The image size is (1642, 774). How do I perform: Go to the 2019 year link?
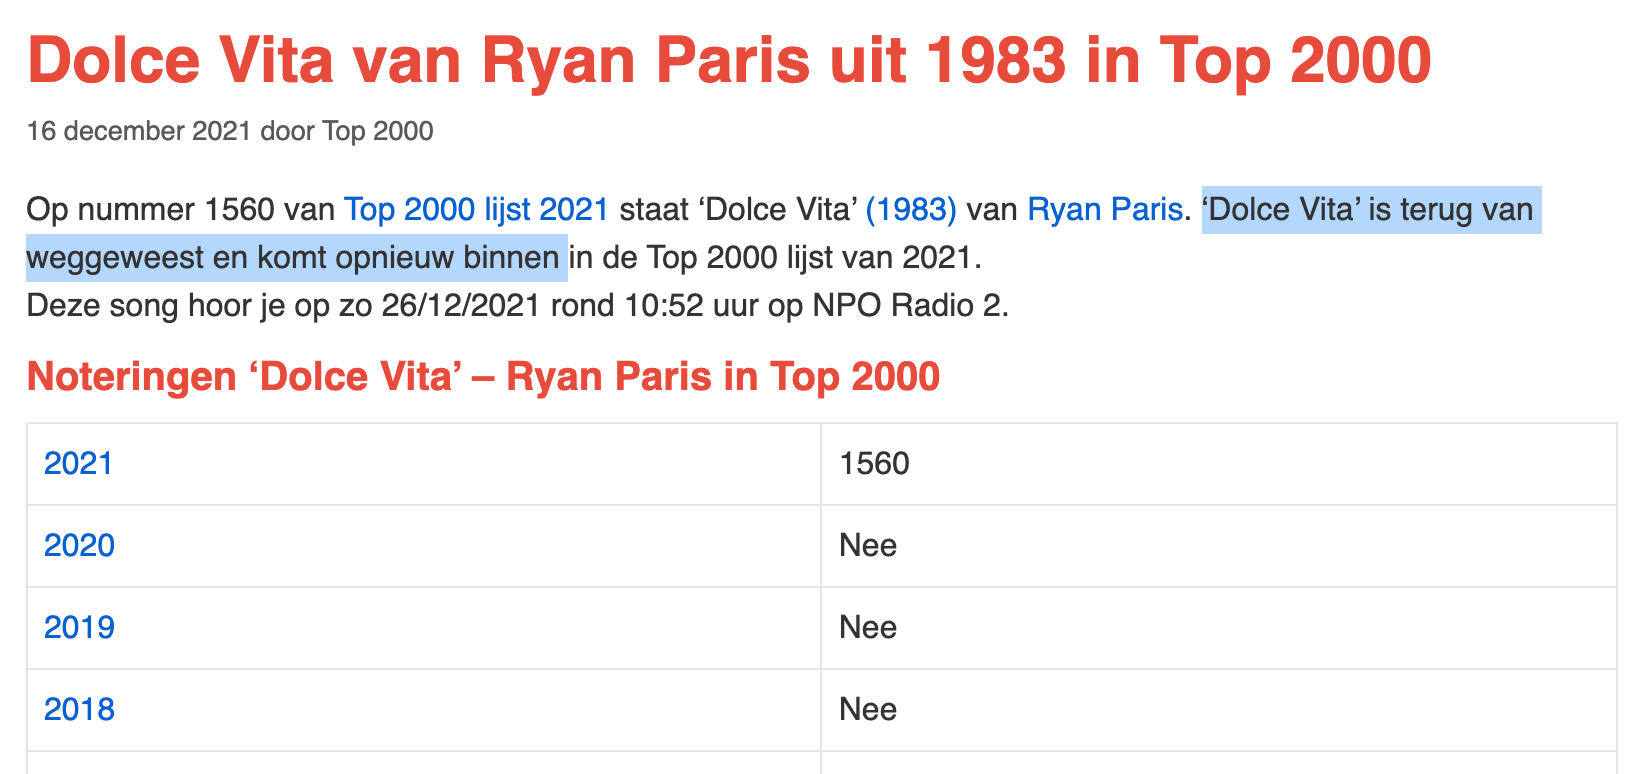[x=79, y=627]
